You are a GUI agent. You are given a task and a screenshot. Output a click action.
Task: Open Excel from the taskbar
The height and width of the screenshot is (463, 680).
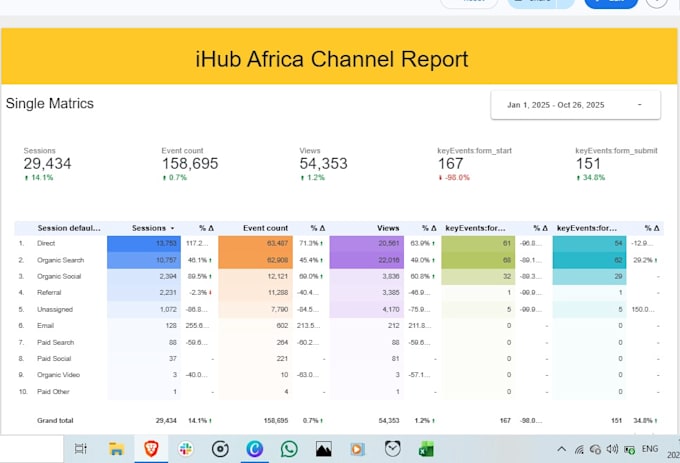[x=426, y=450]
